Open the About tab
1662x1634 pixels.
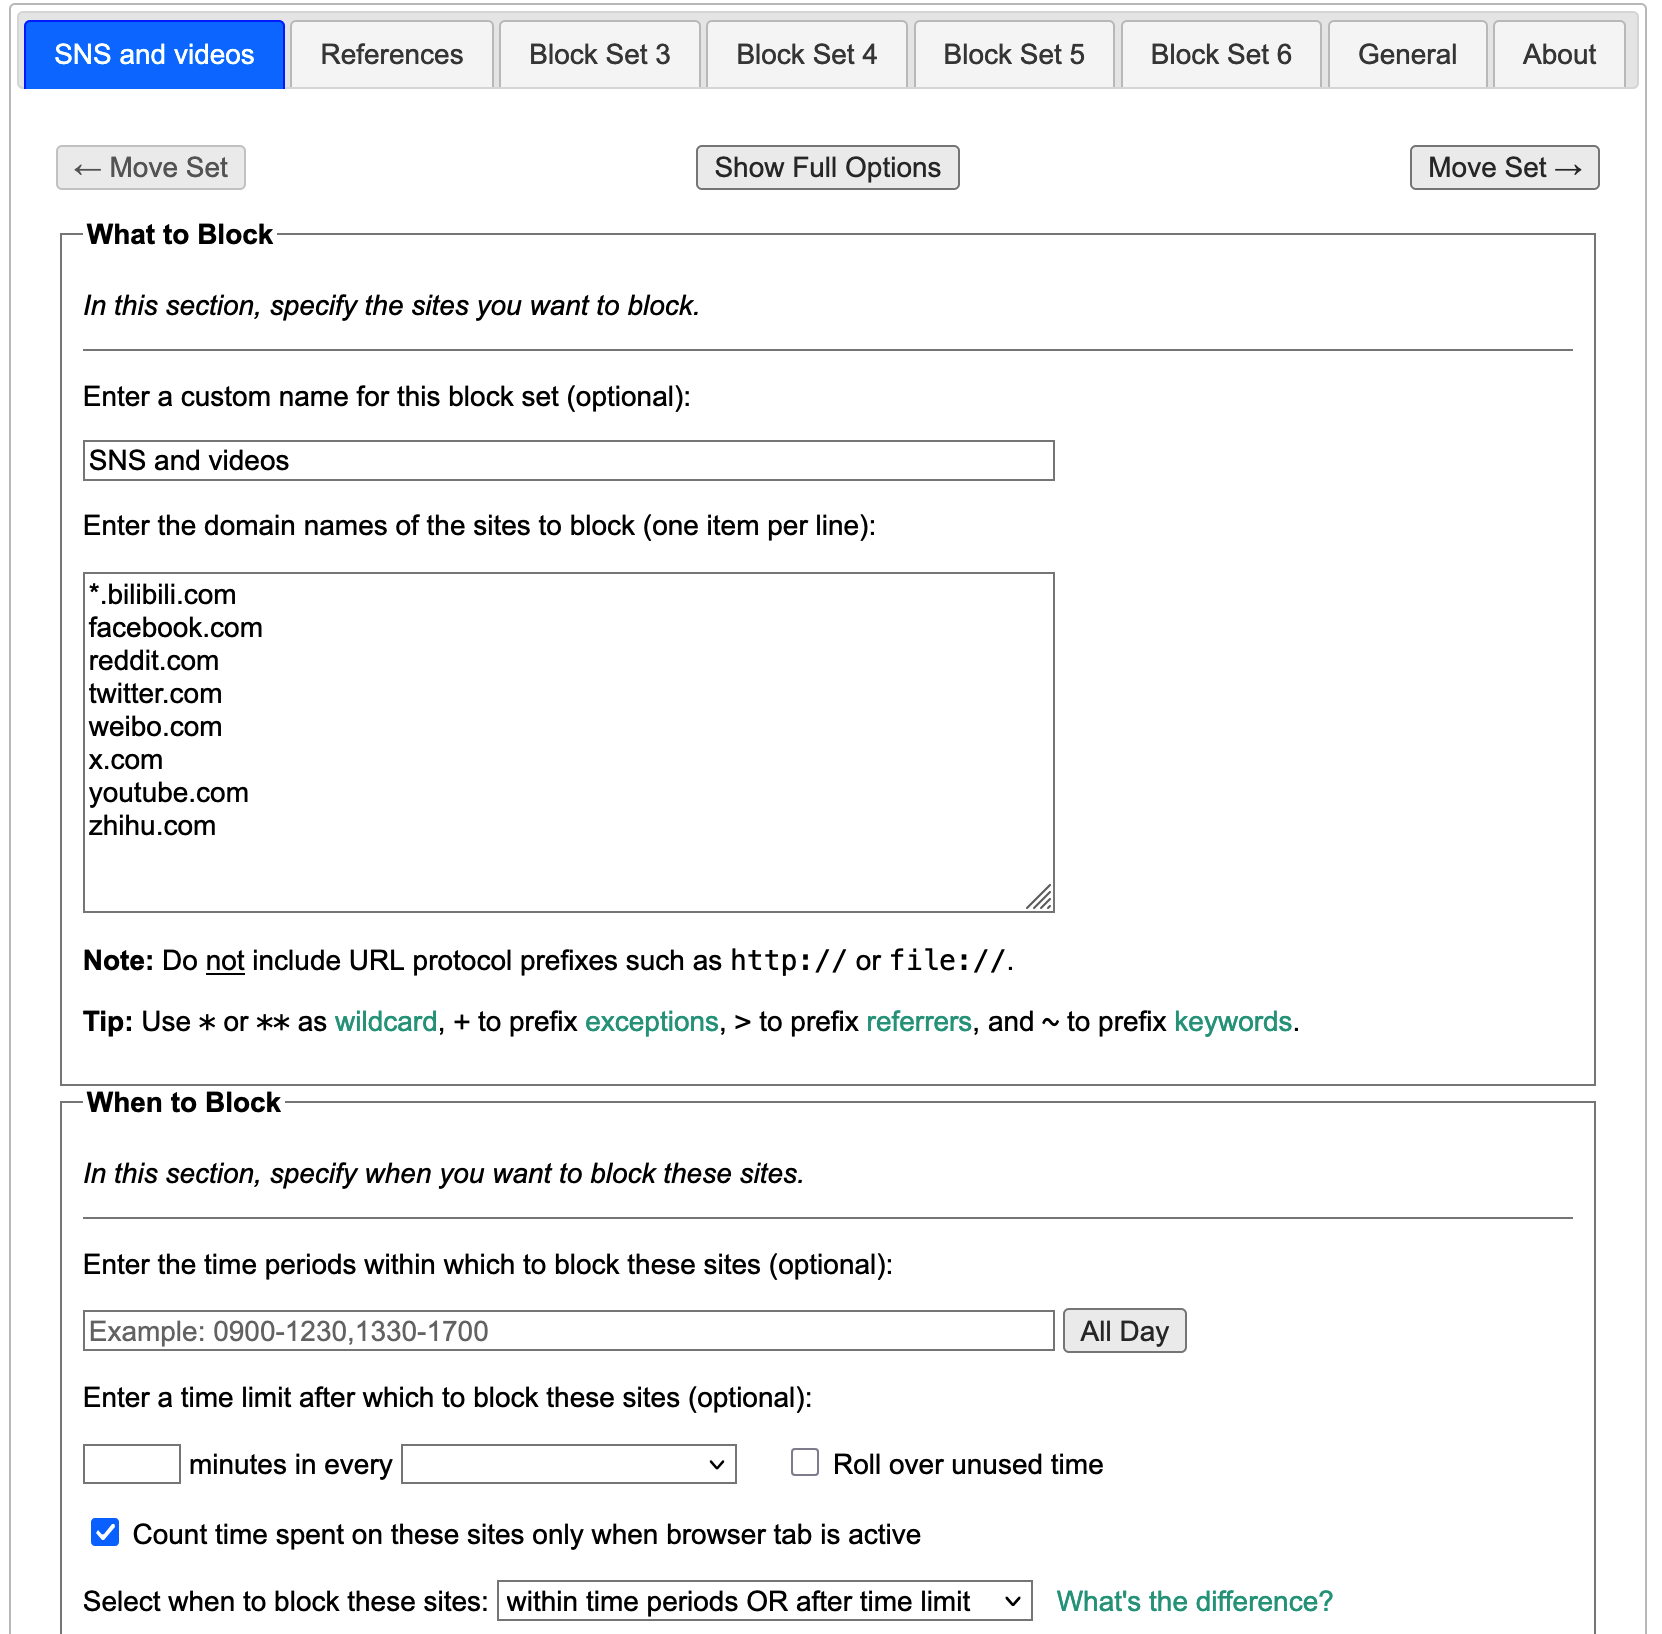(1558, 55)
